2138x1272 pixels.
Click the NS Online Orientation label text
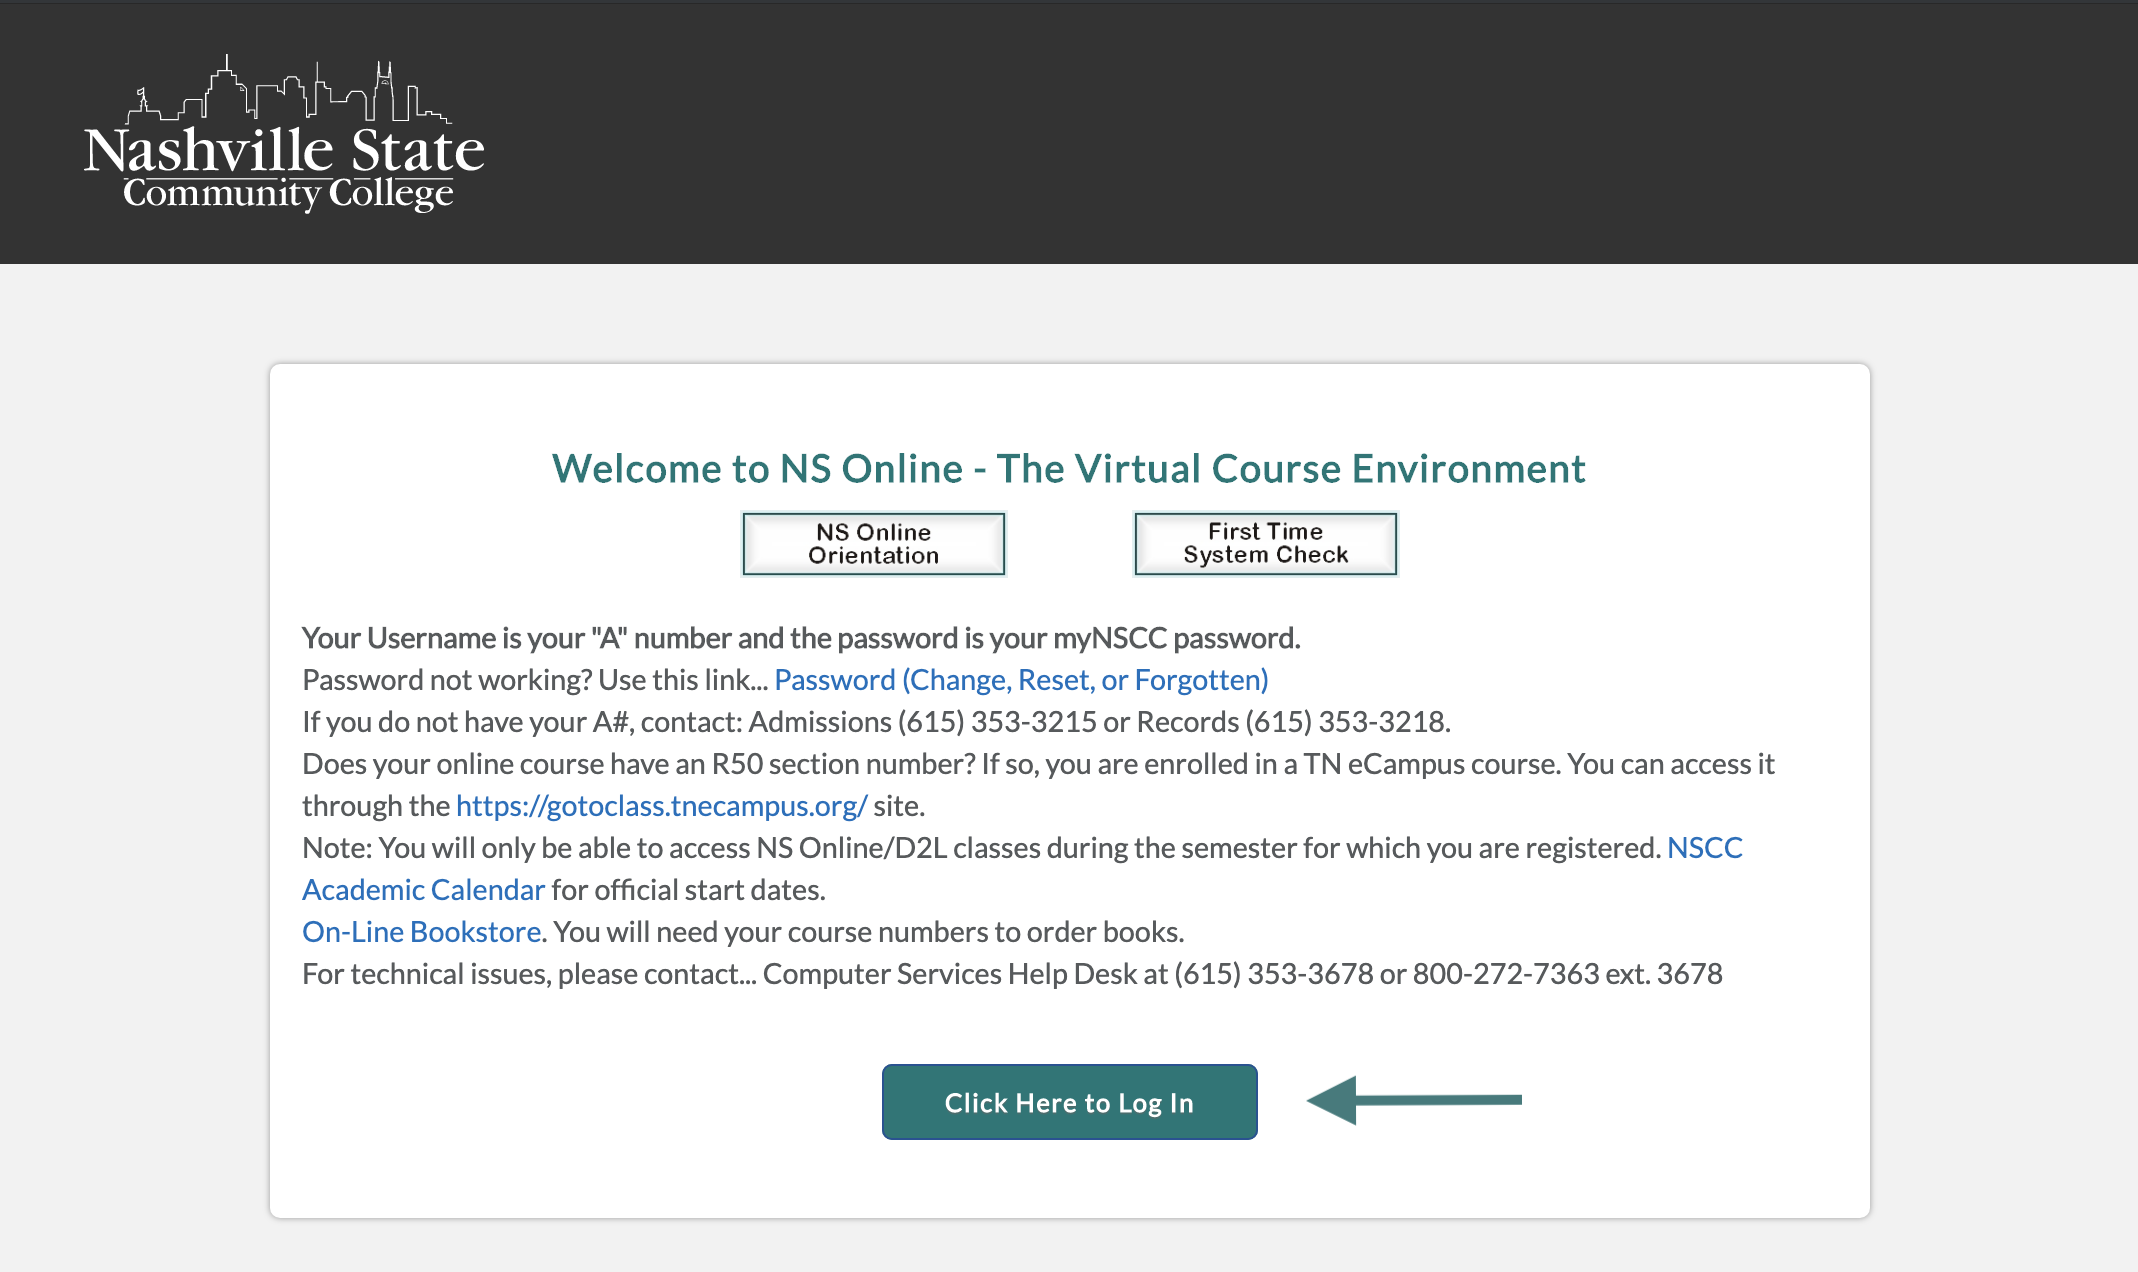coord(872,543)
